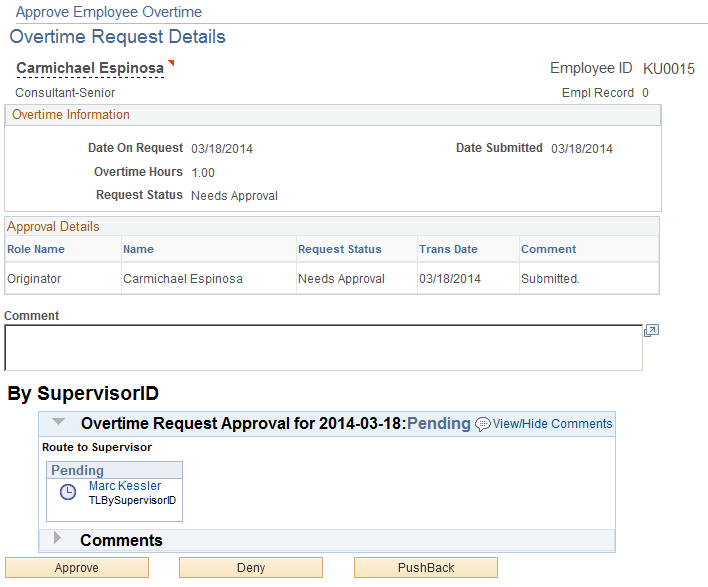Click the pending clock icon beside Marc Kessler

68,492
